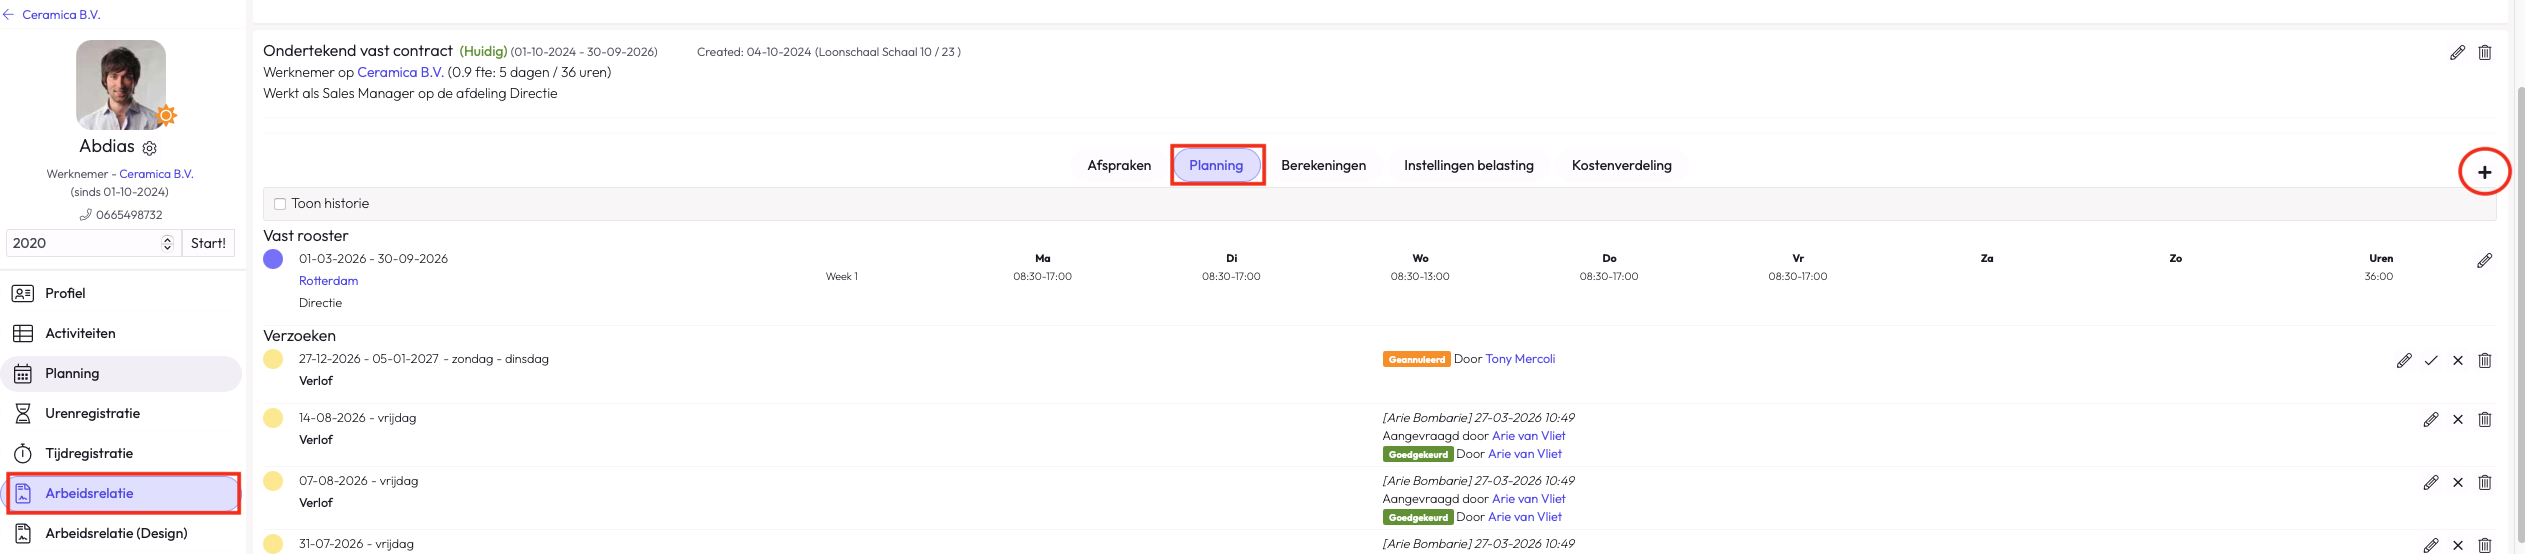This screenshot has height=554, width=2525.
Task: Switch to the Berekeningen tab
Action: pos(1323,166)
